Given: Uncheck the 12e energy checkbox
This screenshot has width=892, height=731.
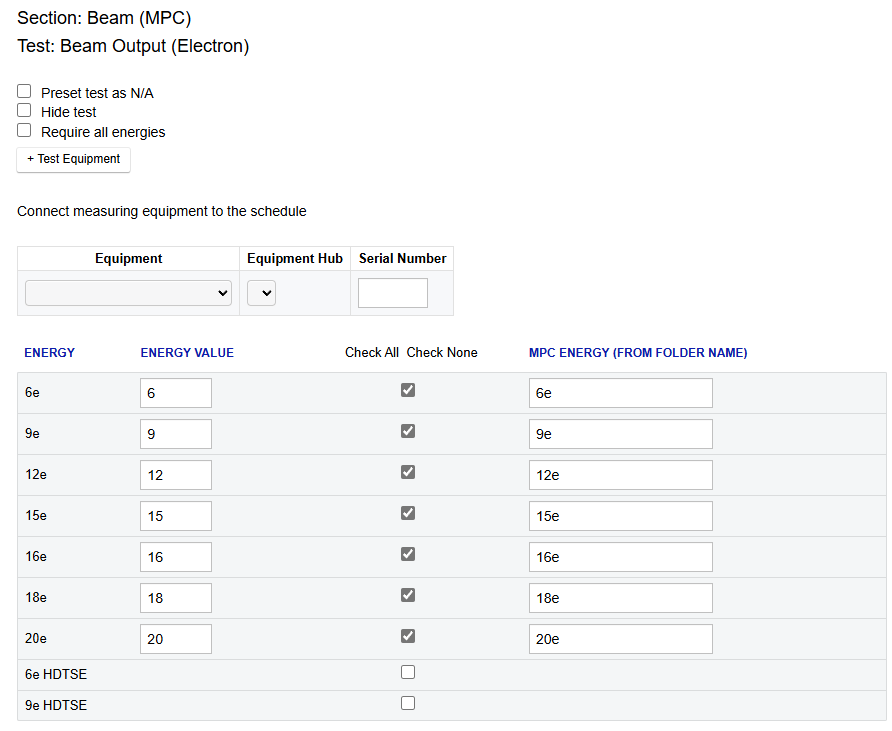Looking at the screenshot, I should 408,472.
